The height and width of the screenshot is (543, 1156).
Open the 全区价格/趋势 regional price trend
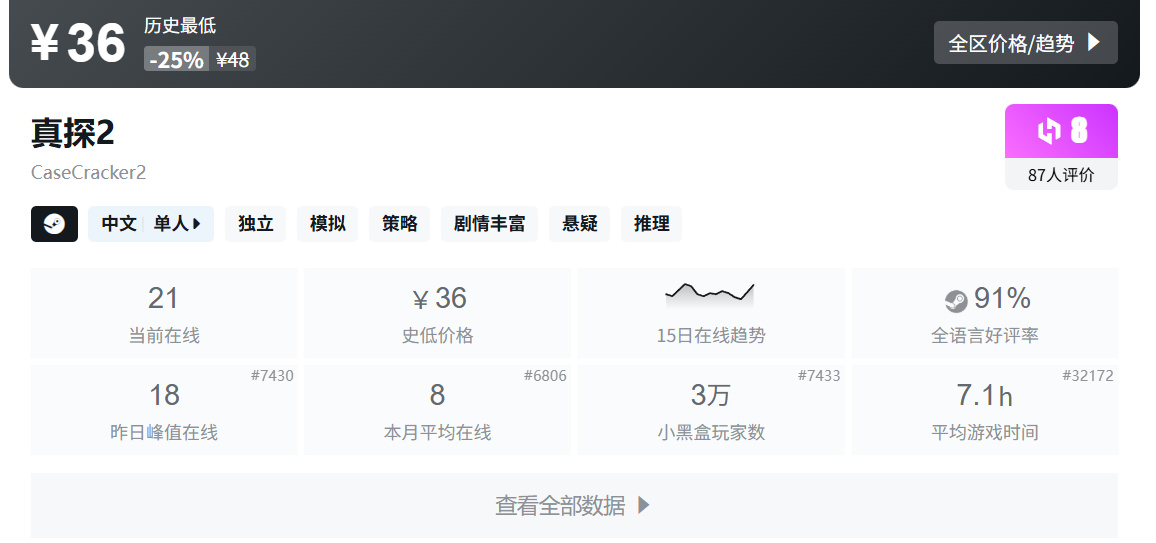pyautogui.click(x=1025, y=43)
